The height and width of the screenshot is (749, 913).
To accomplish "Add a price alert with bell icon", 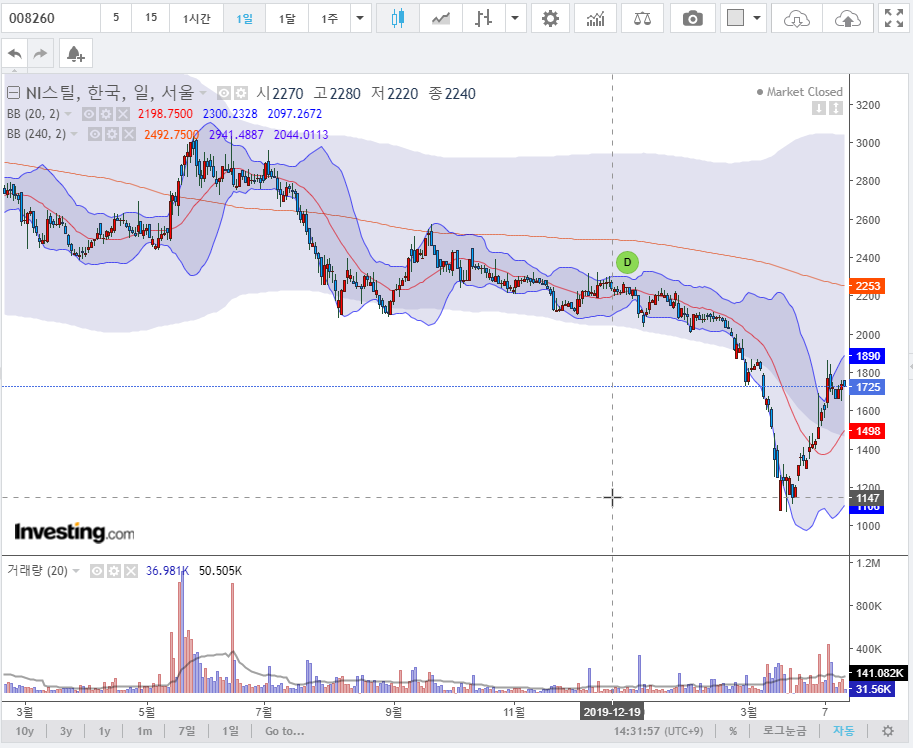I will point(76,54).
